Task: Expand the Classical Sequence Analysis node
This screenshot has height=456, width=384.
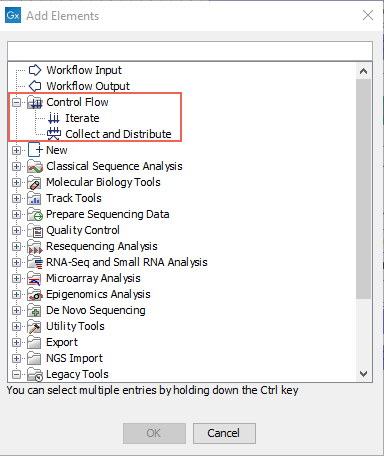Action: (x=16, y=166)
